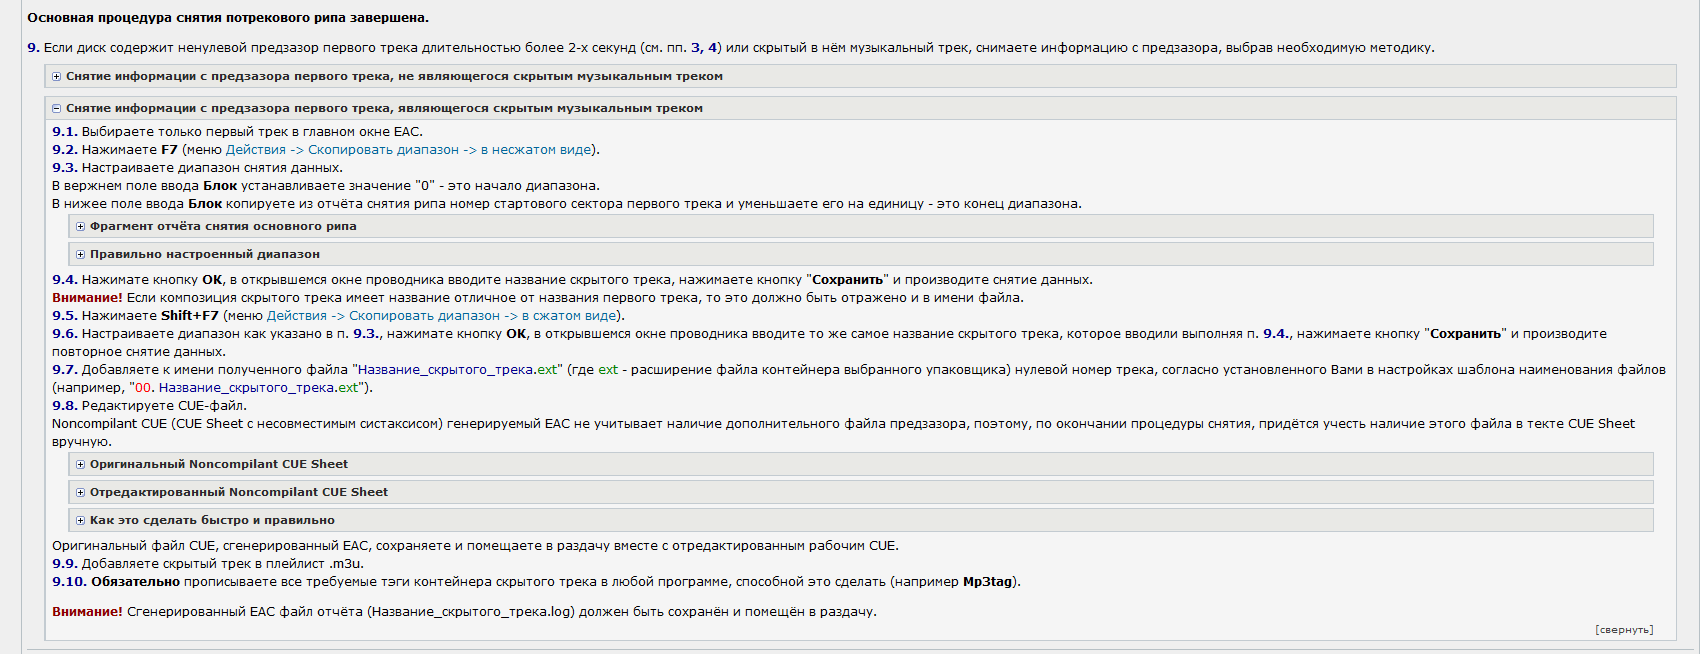Image resolution: width=1706 pixels, height=654 pixels.
Task: Expand the first spoiler about non-hidden pregap track
Action: tap(860, 76)
